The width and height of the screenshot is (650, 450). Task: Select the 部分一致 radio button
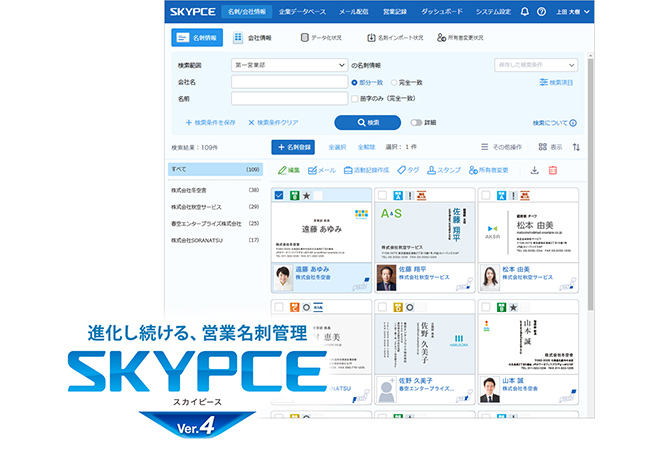coord(354,82)
